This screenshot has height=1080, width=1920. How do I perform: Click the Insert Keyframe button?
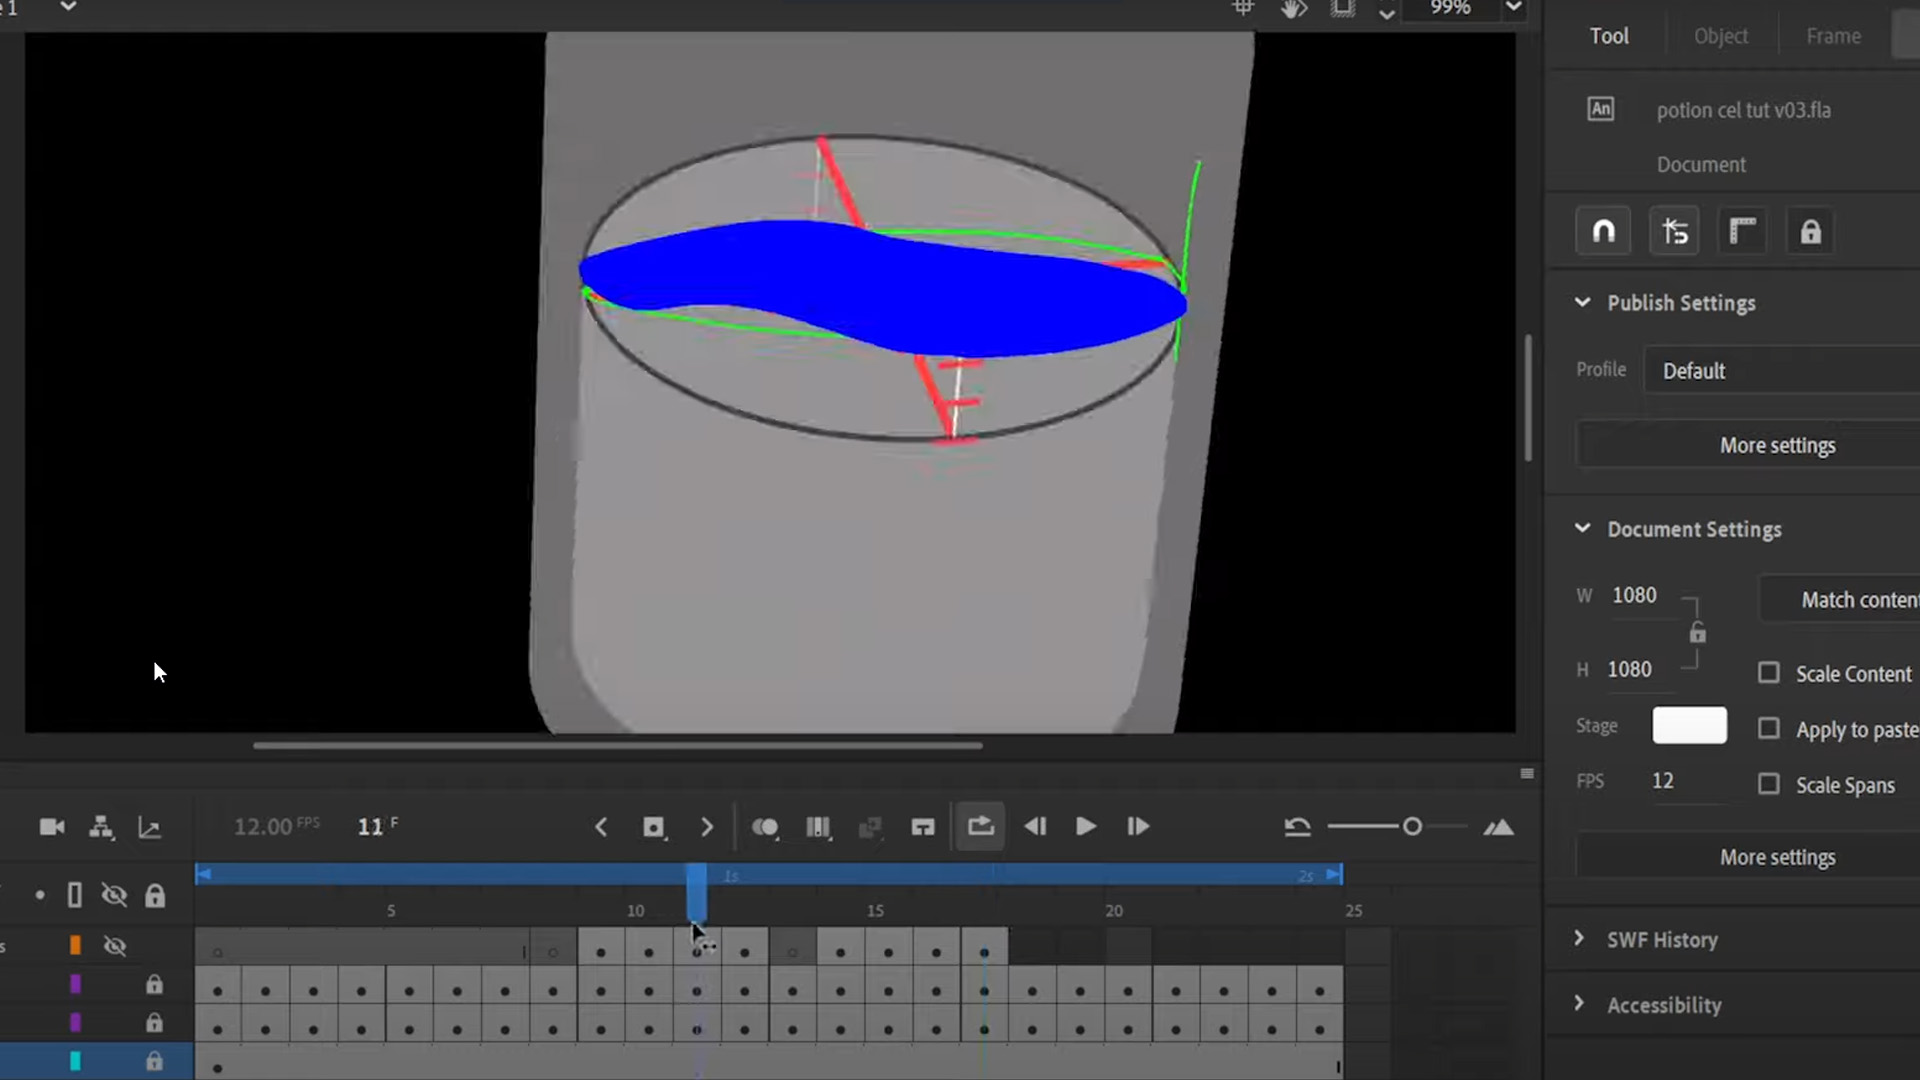click(653, 827)
